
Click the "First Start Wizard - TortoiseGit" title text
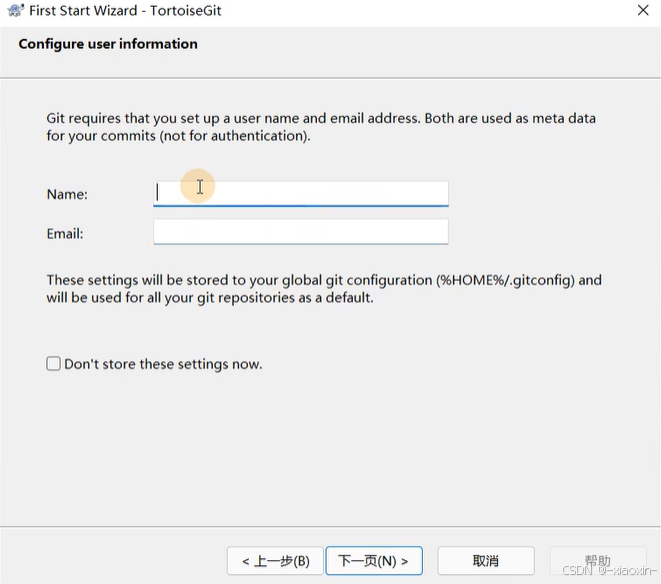125,11
